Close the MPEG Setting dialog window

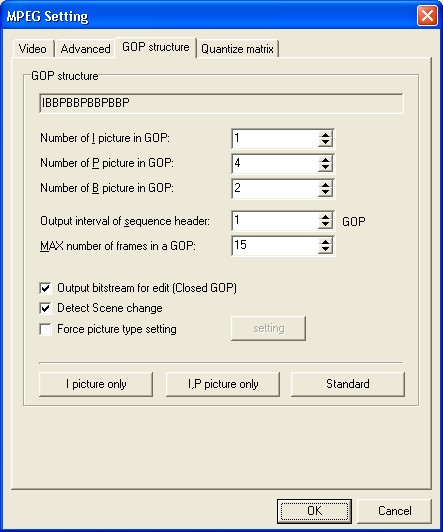(427, 16)
